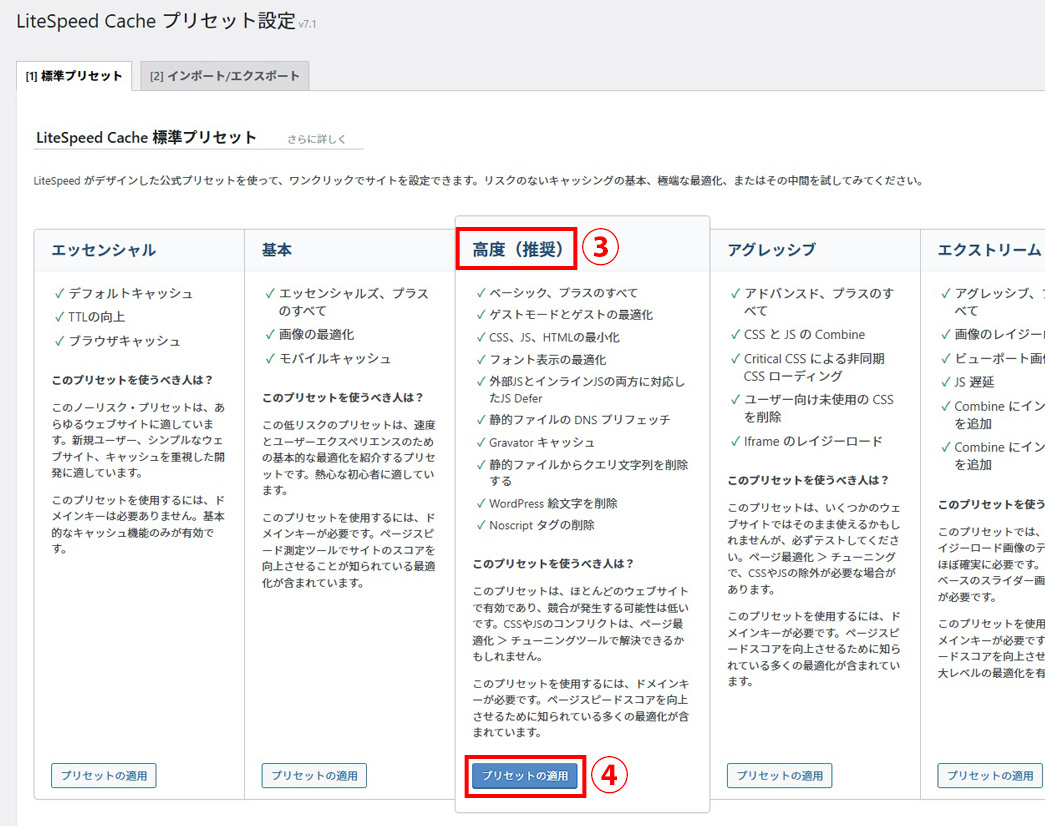Select the WordPress 絵文字を削除 item

click(x=553, y=503)
